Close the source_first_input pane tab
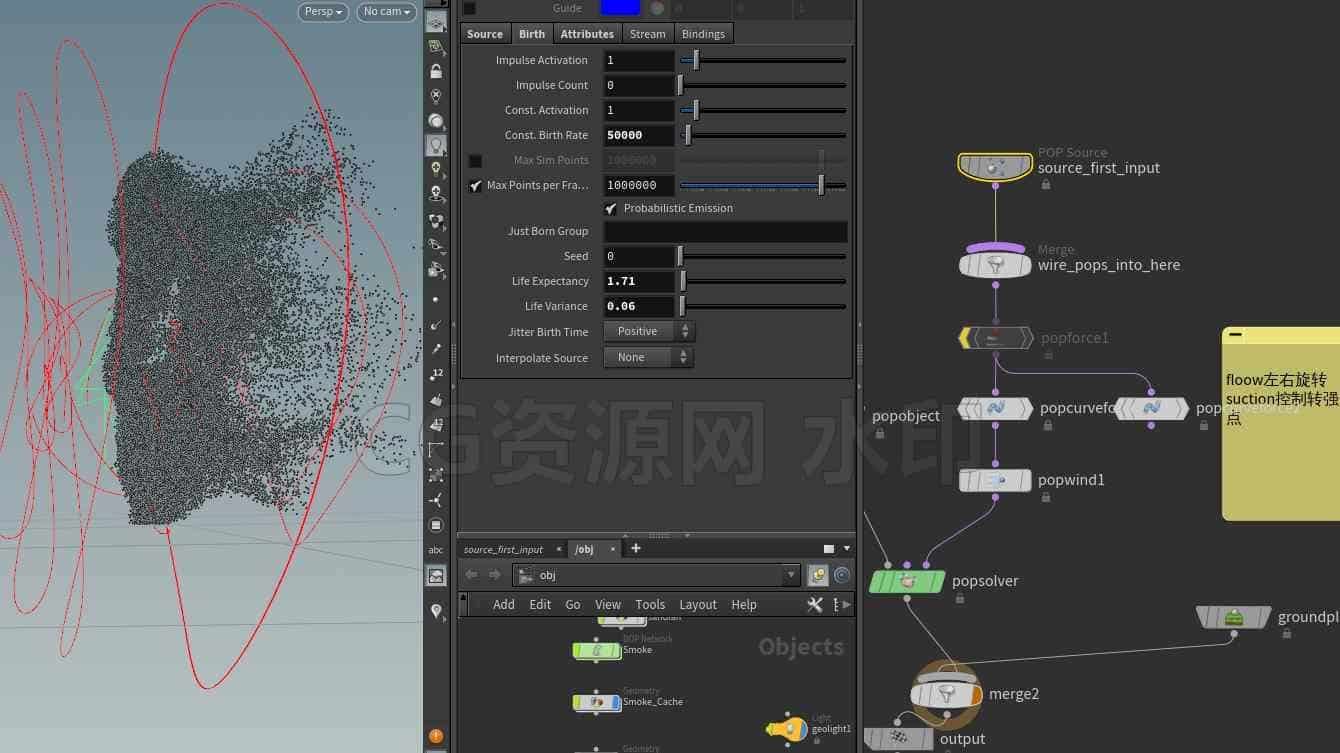Viewport: 1340px width, 753px height. click(x=558, y=549)
